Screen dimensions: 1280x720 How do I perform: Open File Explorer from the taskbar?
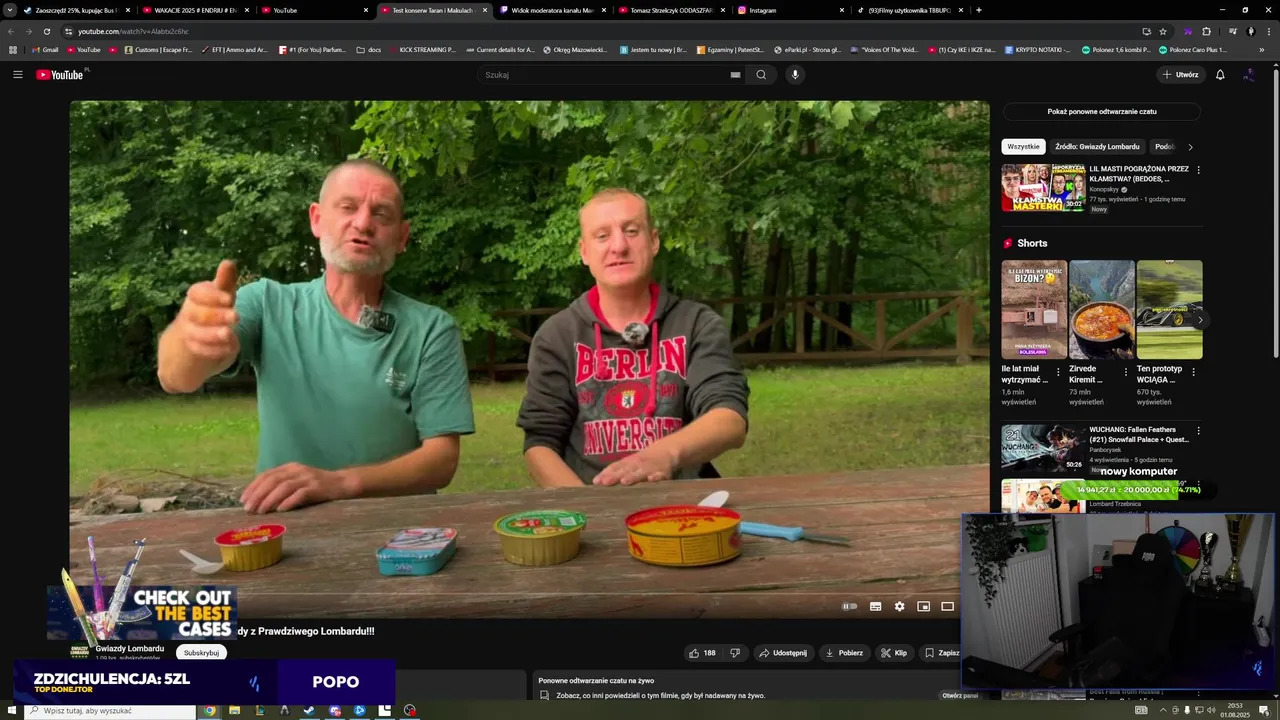click(235, 711)
